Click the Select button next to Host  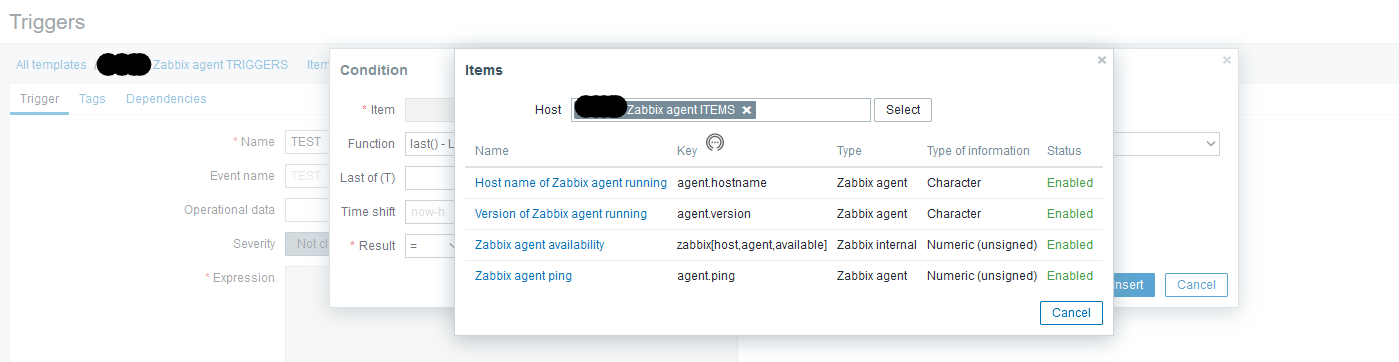point(903,110)
